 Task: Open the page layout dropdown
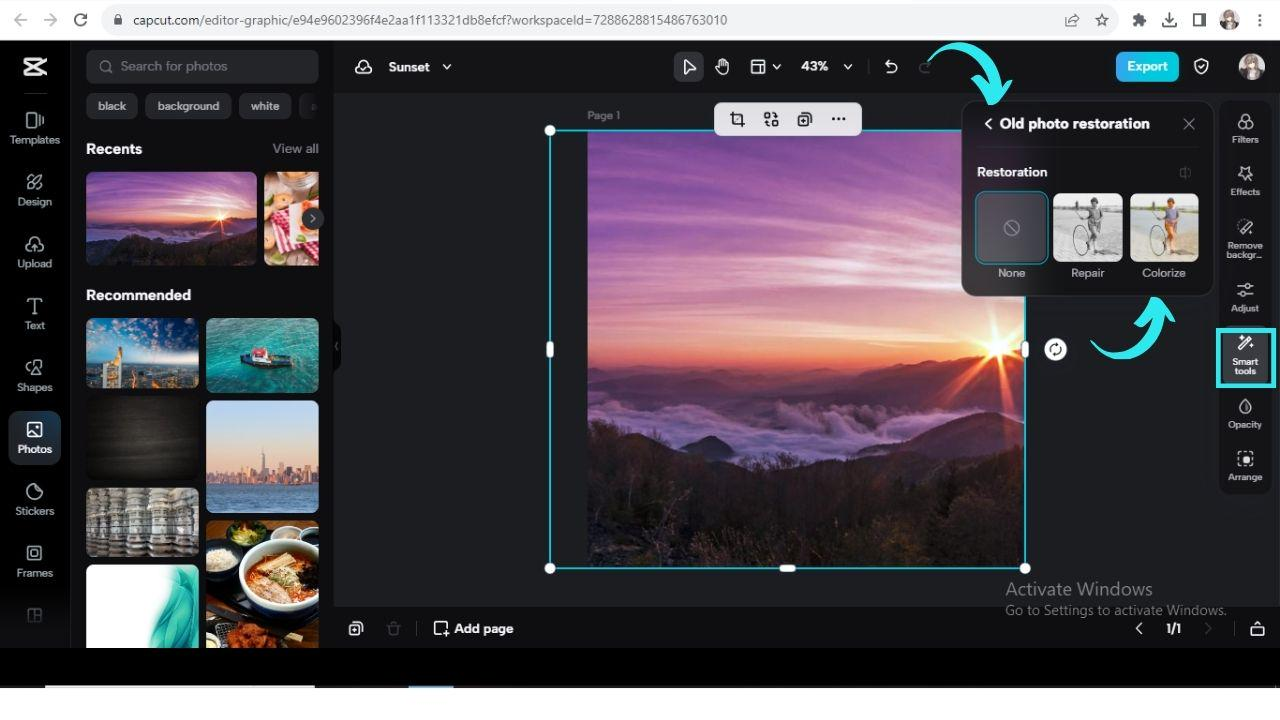click(765, 67)
